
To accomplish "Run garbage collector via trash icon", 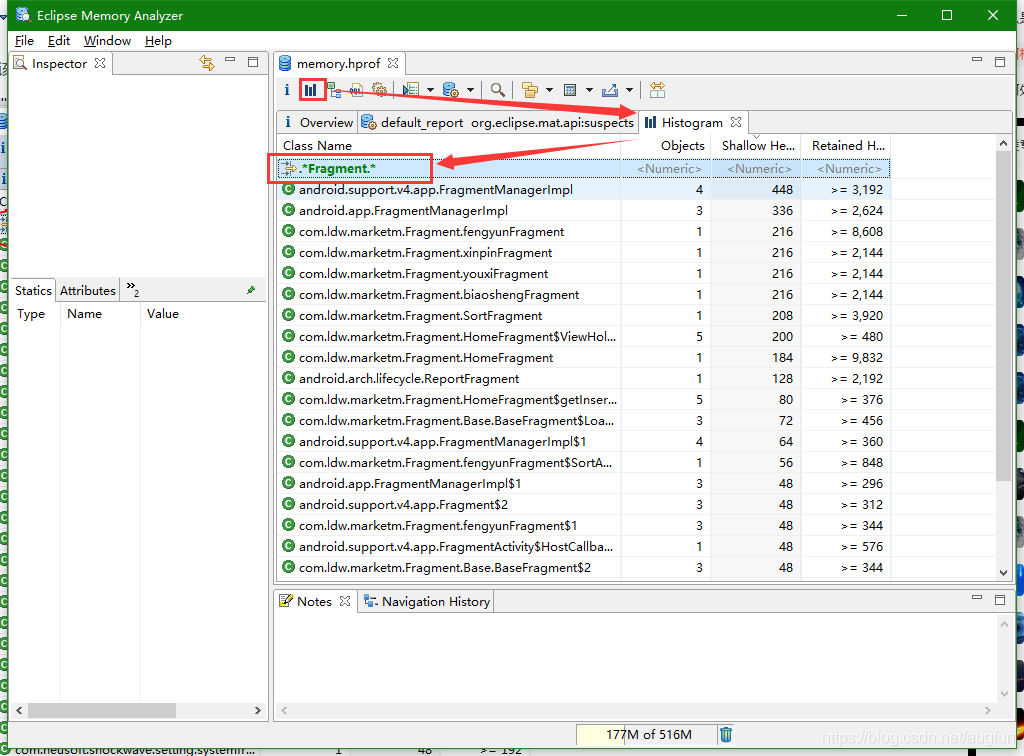I will 726,734.
